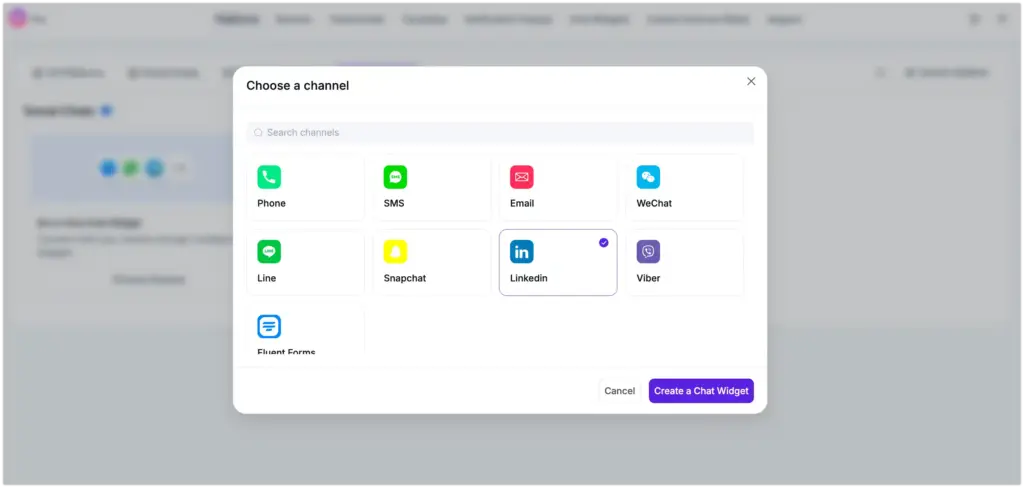Image resolution: width=1024 pixels, height=488 pixels.
Task: Click the Linkedin label text
Action: [x=529, y=278]
